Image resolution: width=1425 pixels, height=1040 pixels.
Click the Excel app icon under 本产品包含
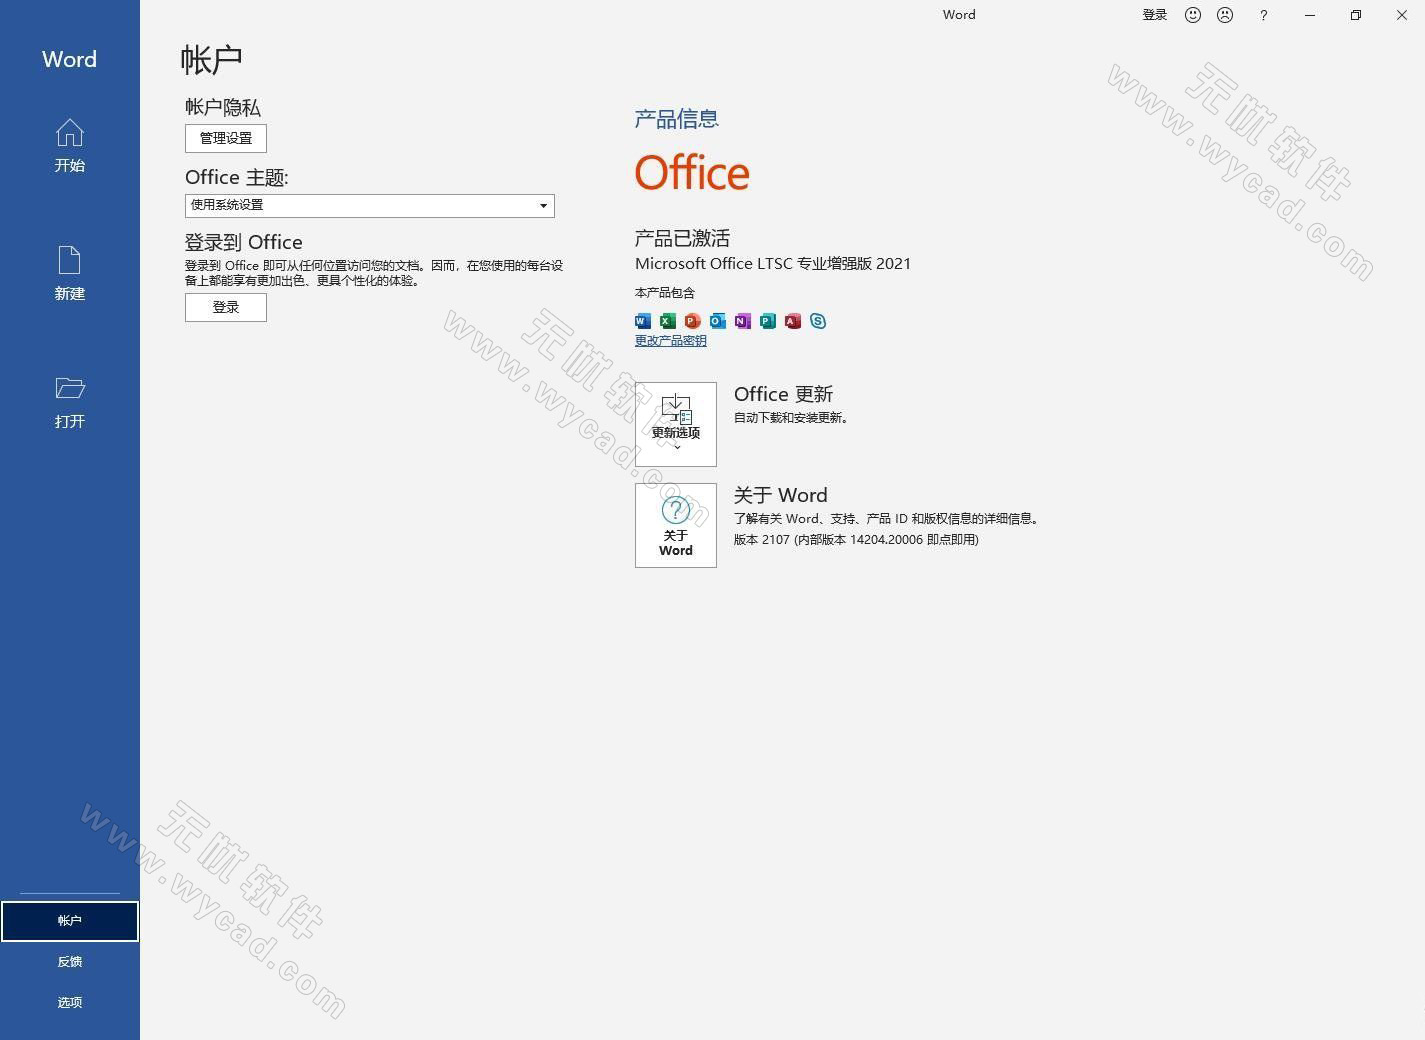[x=667, y=321]
